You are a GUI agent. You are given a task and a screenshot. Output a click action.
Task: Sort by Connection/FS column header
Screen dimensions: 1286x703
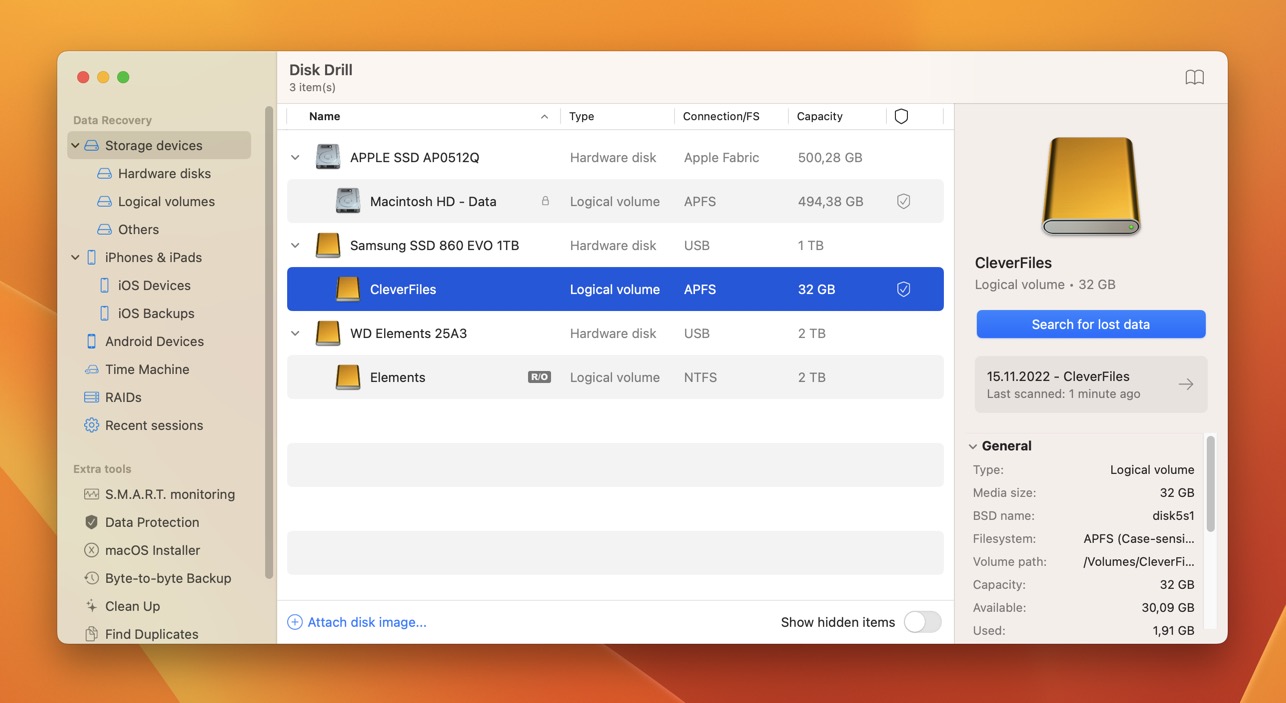point(721,117)
